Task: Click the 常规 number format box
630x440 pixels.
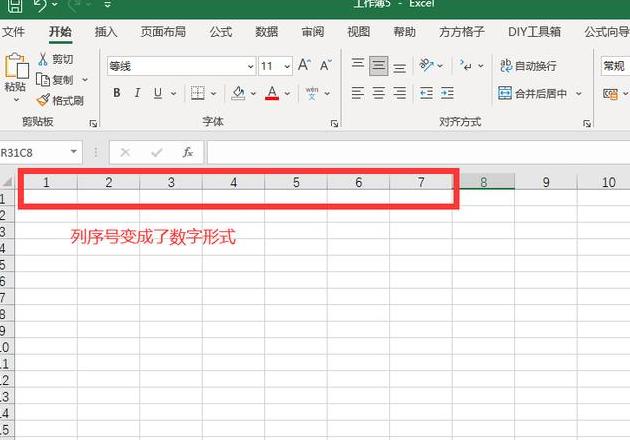Action: (x=616, y=66)
